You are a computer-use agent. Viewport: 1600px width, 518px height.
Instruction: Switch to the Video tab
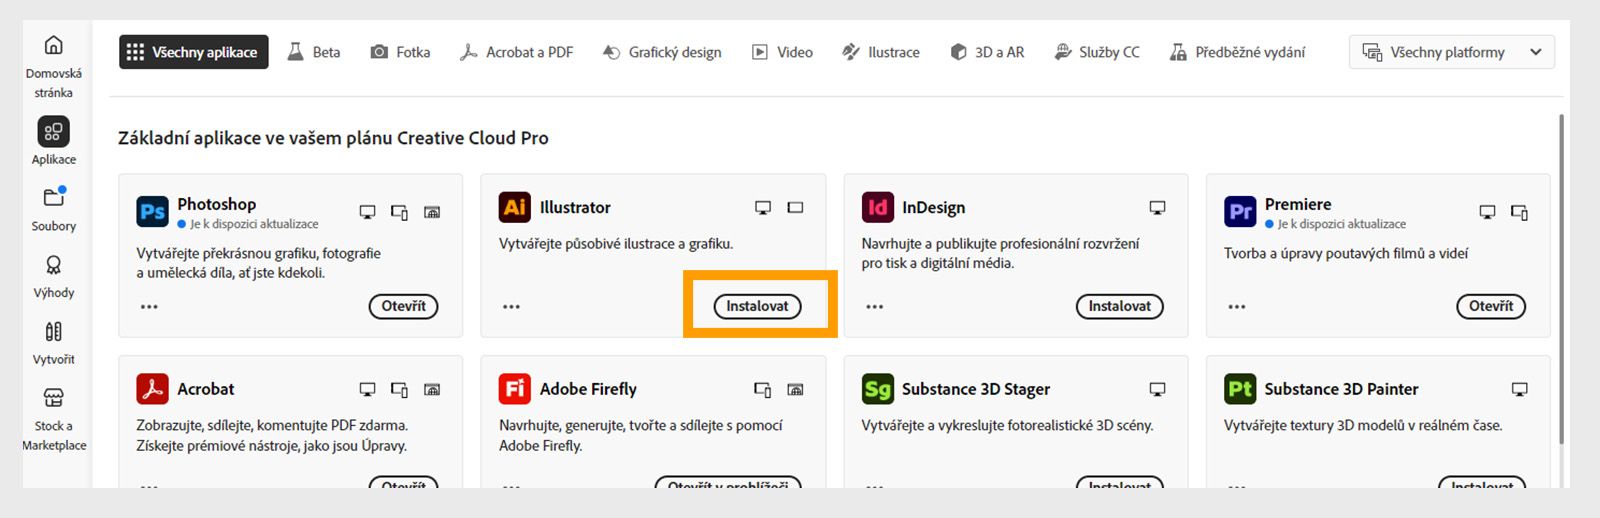click(782, 52)
